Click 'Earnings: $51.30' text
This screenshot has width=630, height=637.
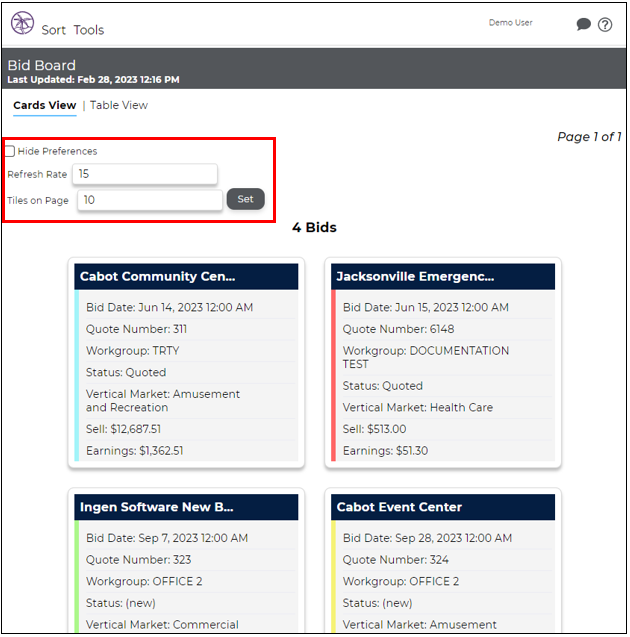pos(385,451)
